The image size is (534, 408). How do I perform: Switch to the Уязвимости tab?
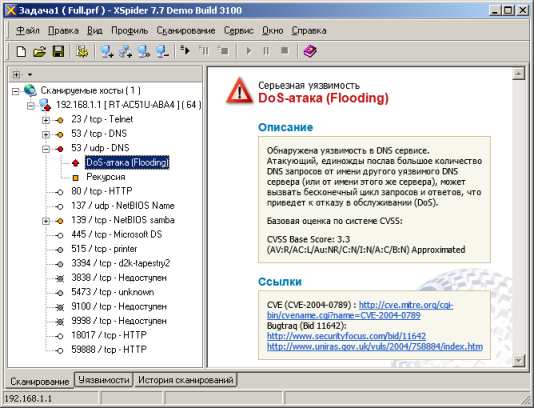click(x=104, y=380)
